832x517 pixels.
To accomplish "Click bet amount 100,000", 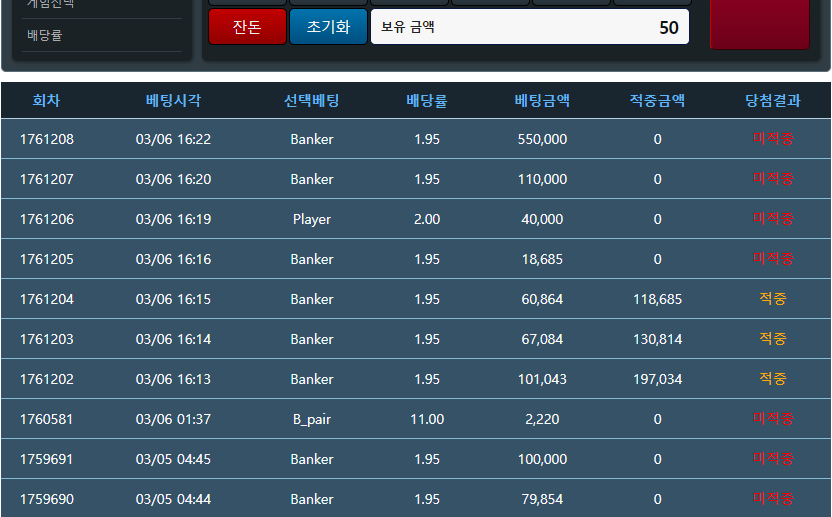I will point(542,459).
